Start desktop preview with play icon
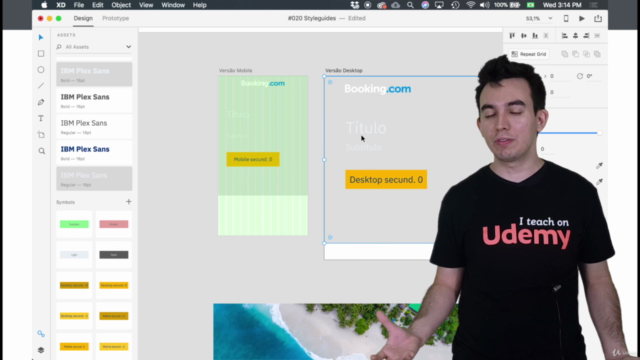Screen dimensions: 640x360 pos(582,18)
